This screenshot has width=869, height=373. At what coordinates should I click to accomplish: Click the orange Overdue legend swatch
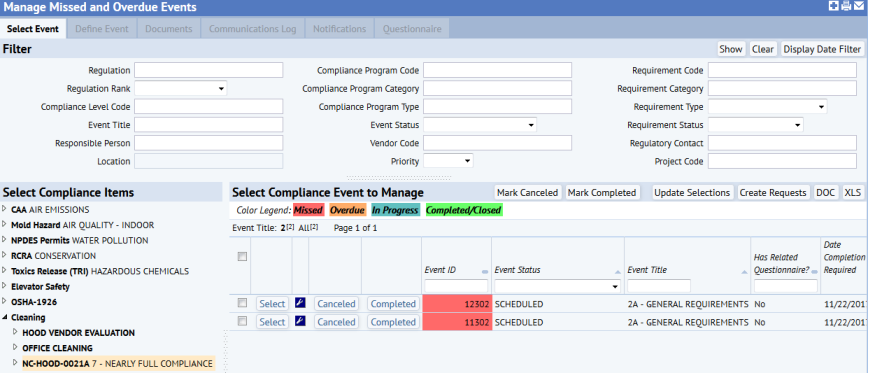coord(347,210)
